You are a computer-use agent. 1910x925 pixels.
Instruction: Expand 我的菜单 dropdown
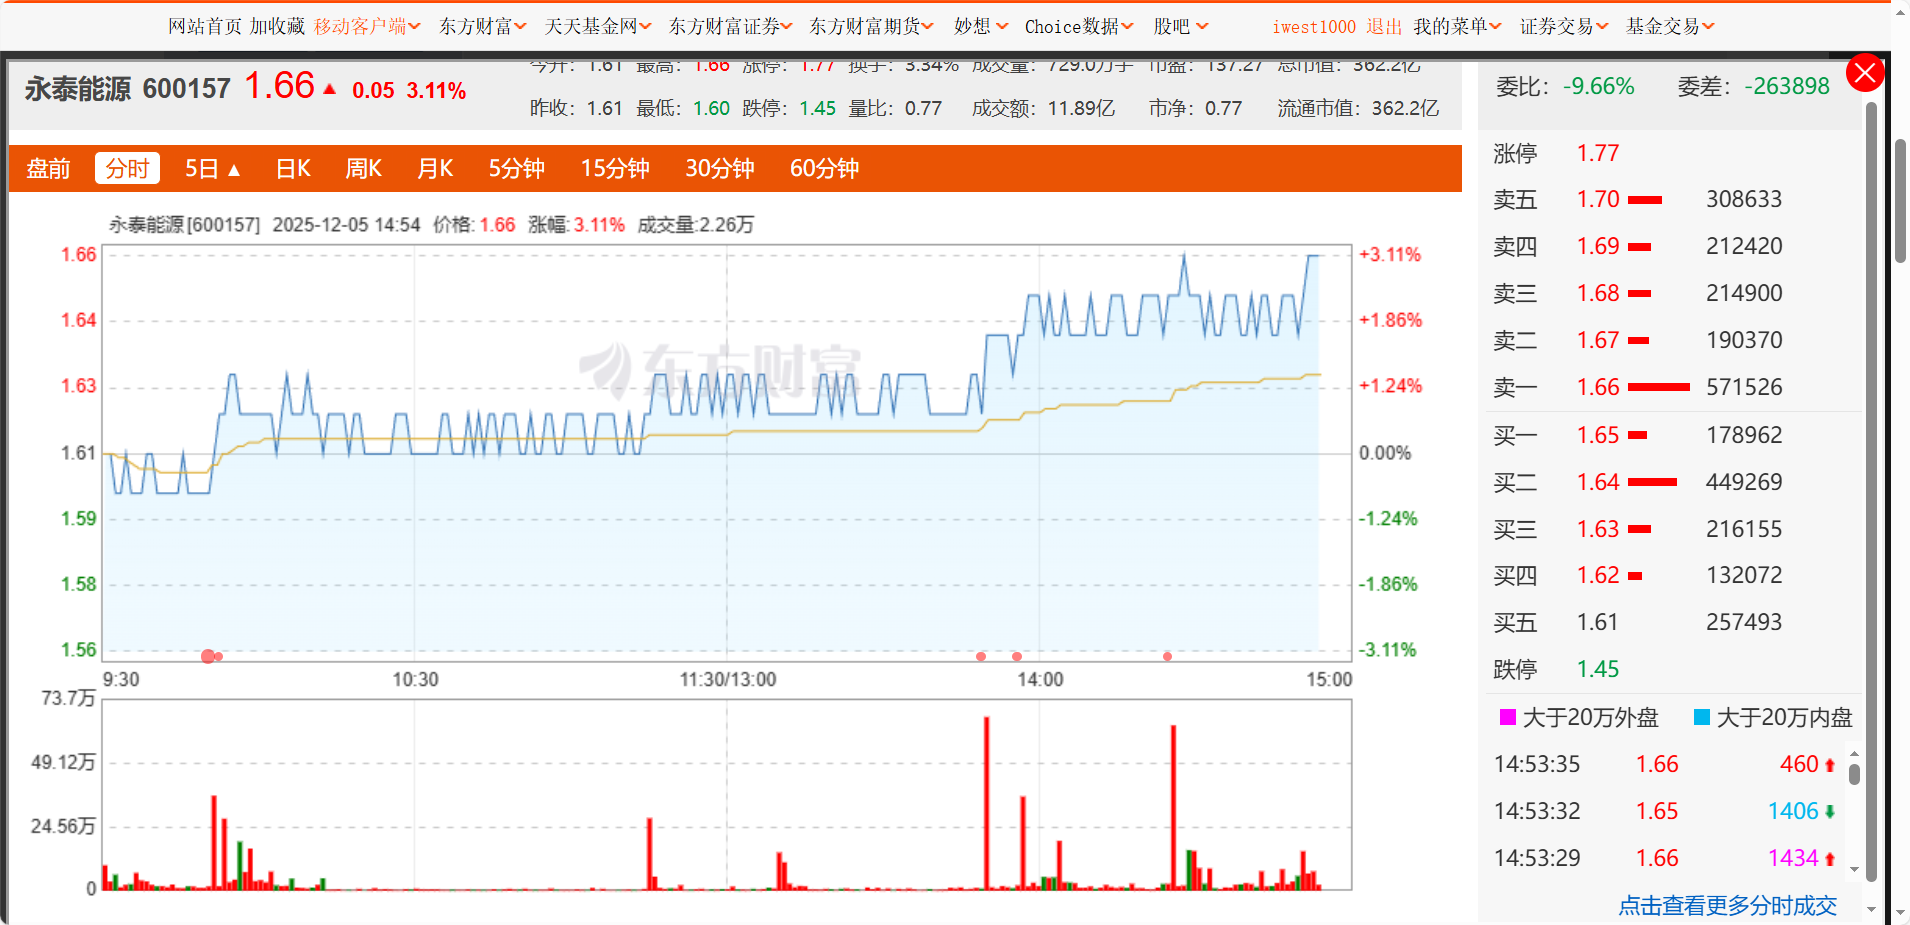coord(1457,26)
